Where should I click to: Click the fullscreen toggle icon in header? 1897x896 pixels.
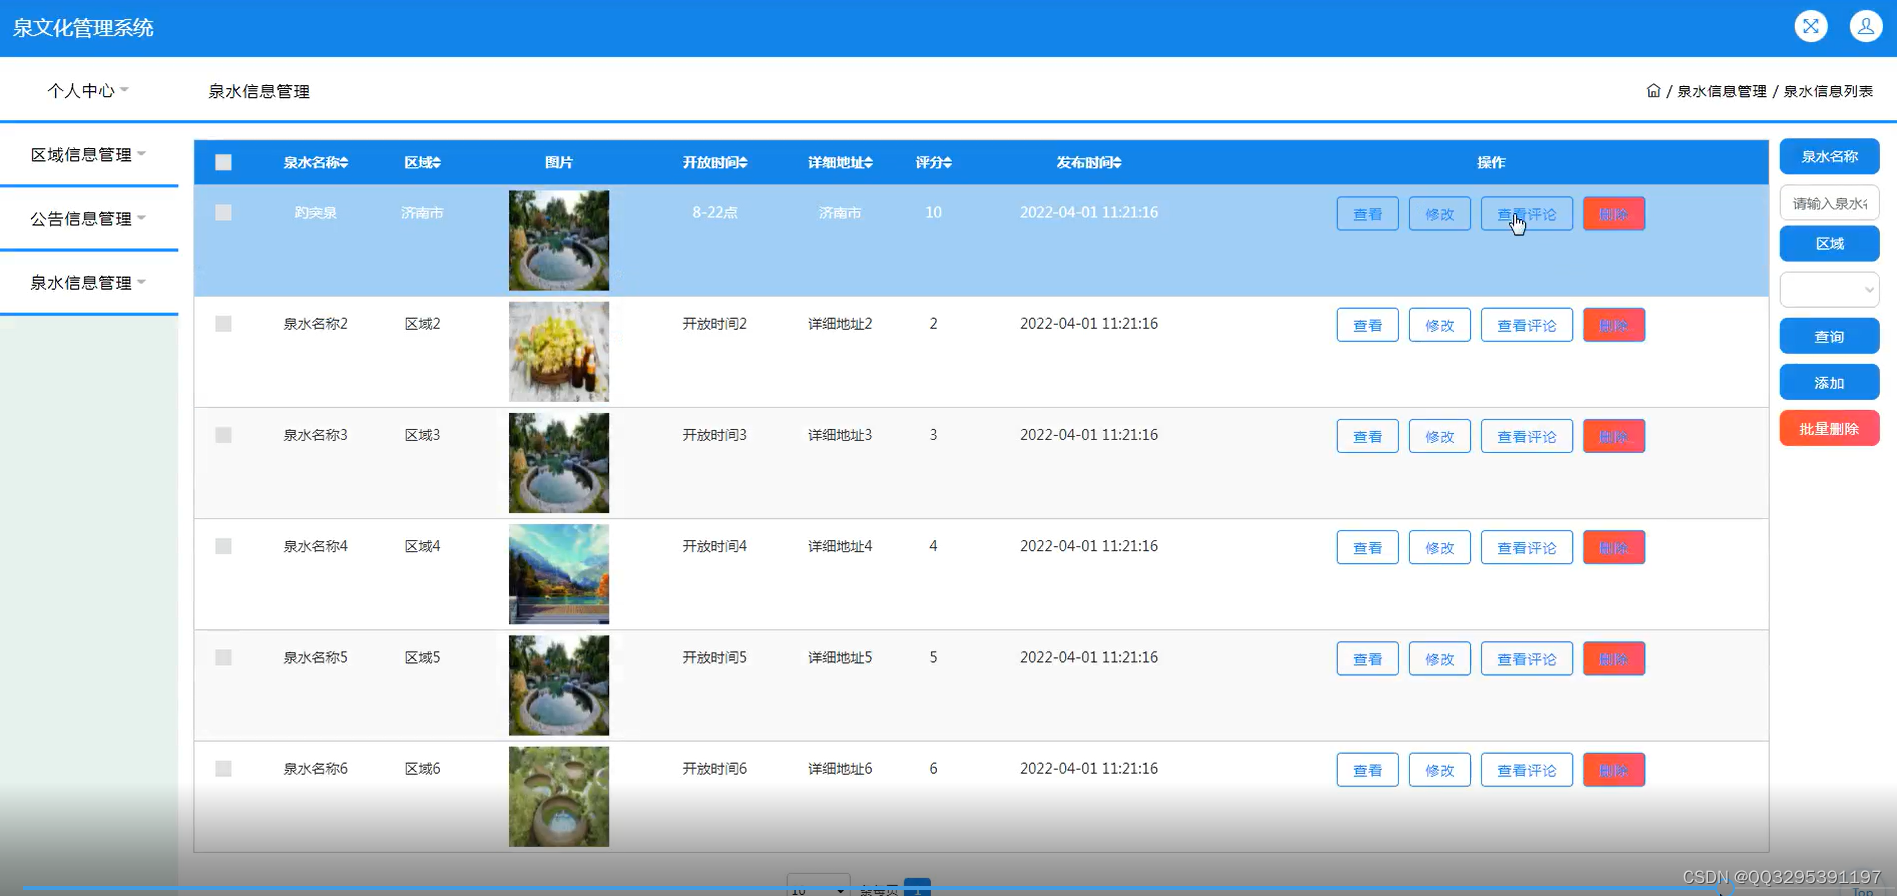coord(1810,26)
